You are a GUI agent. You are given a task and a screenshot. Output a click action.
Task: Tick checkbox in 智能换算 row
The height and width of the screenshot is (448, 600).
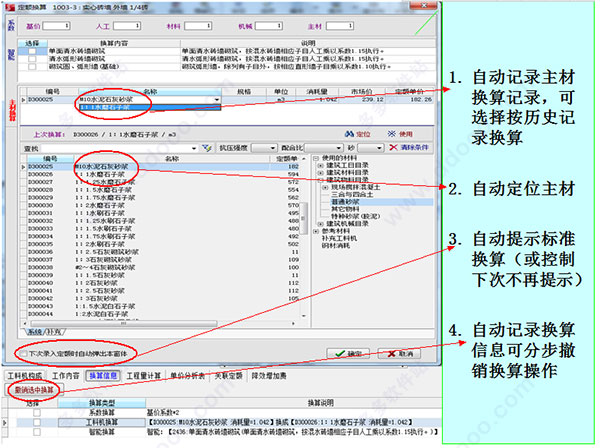37,432
